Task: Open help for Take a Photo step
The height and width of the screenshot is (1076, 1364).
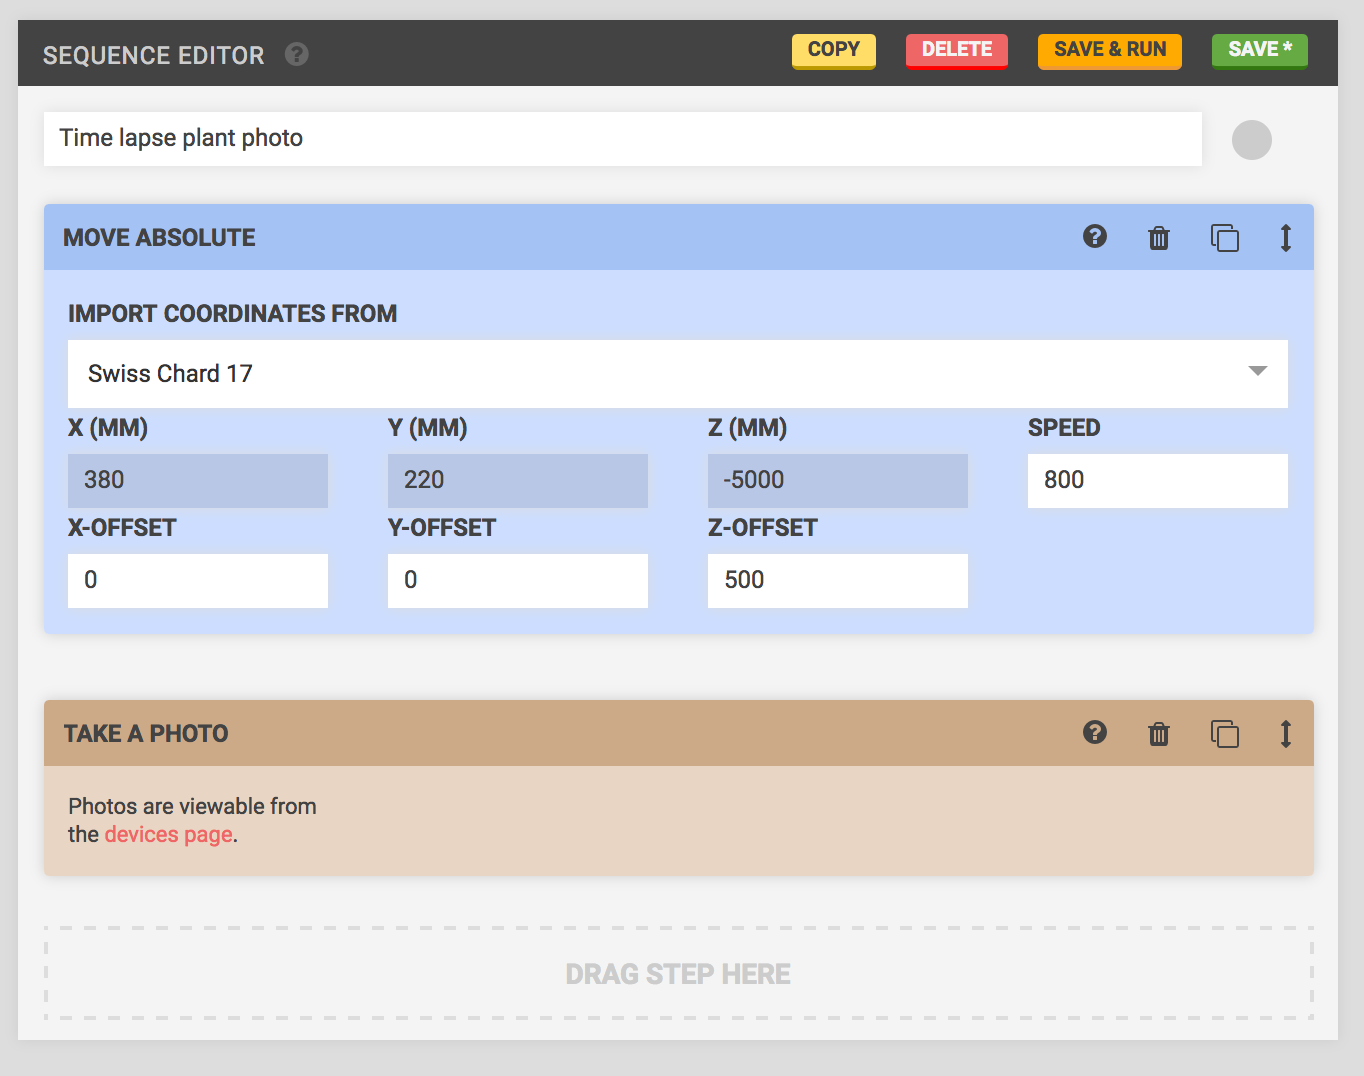Action: coord(1095,733)
